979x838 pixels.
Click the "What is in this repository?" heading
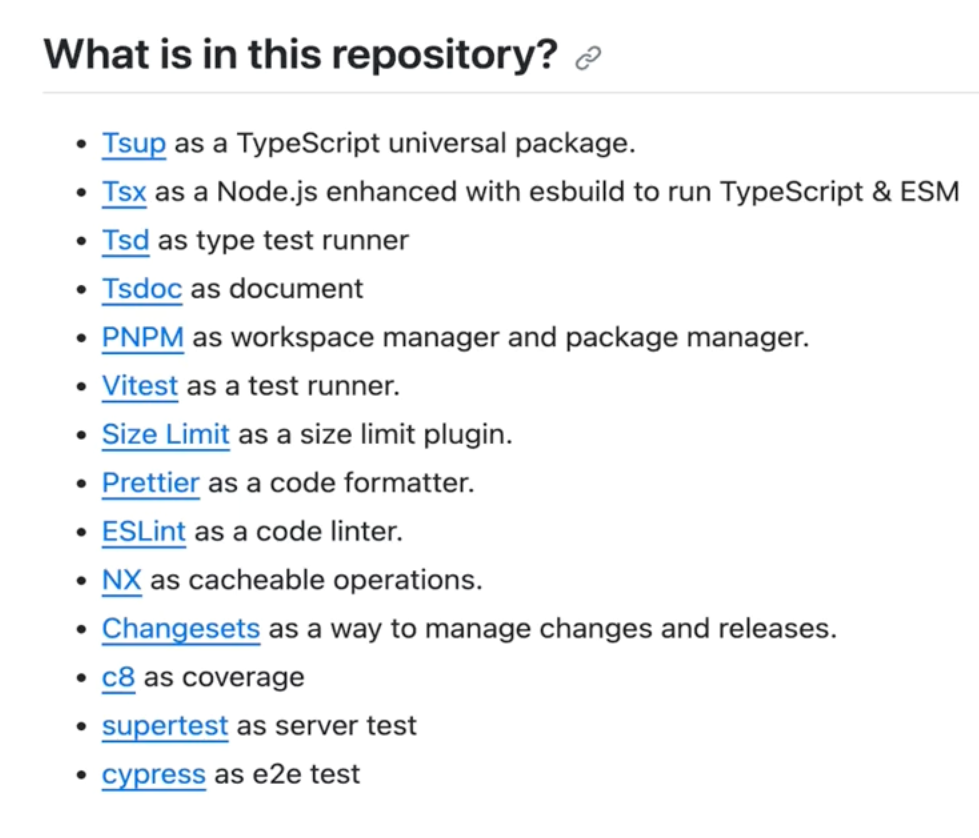[x=300, y=54]
